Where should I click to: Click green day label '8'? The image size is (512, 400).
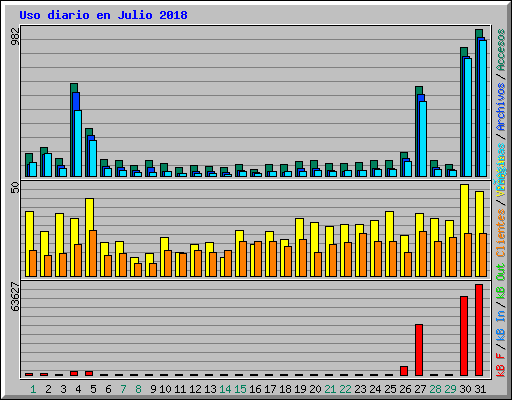[x=138, y=389]
